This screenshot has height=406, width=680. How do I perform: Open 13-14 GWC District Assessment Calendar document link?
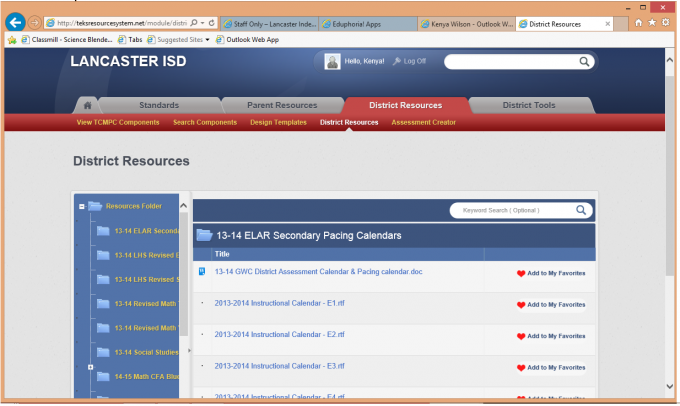pyautogui.click(x=318, y=272)
